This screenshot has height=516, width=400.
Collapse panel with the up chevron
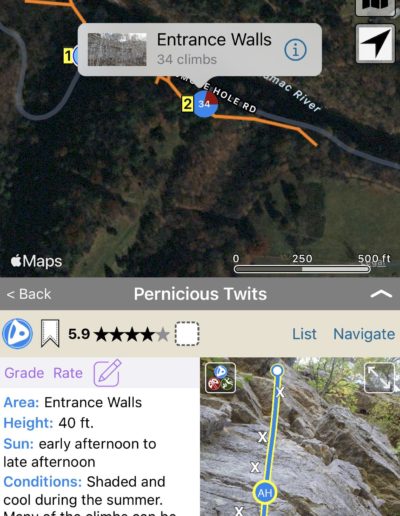click(x=381, y=294)
